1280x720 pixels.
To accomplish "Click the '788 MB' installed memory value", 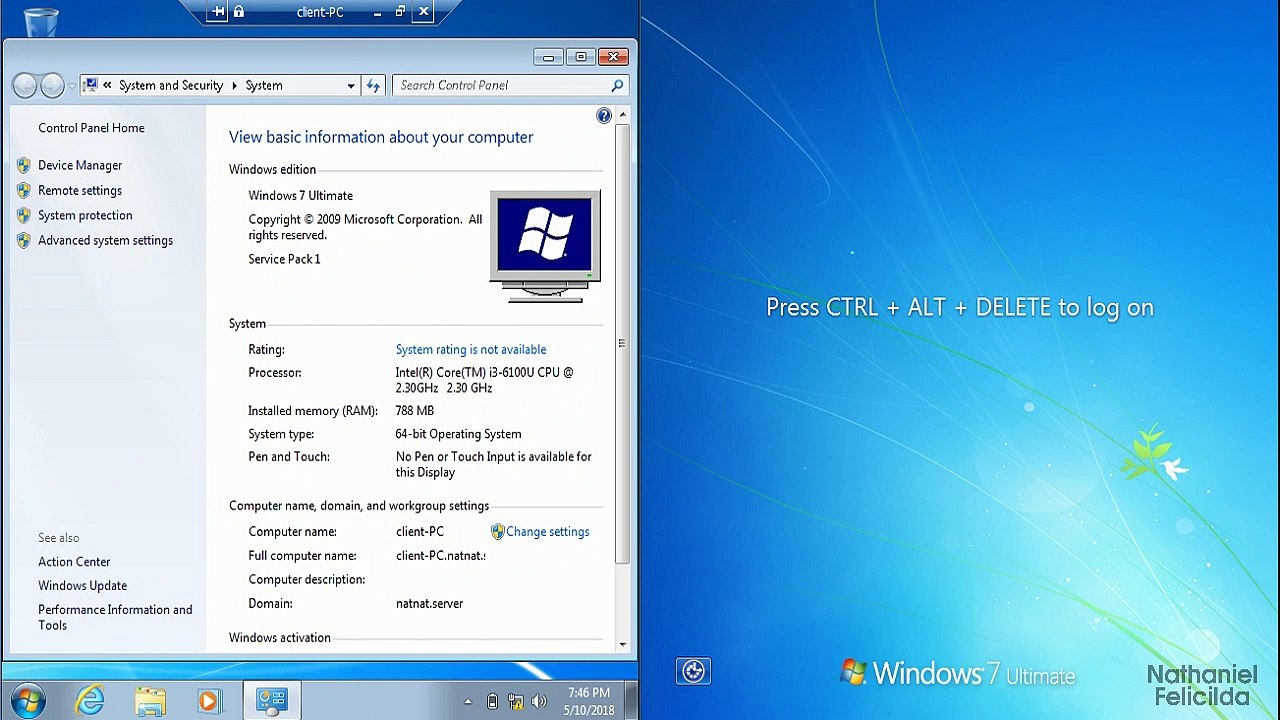I will tap(414, 411).
